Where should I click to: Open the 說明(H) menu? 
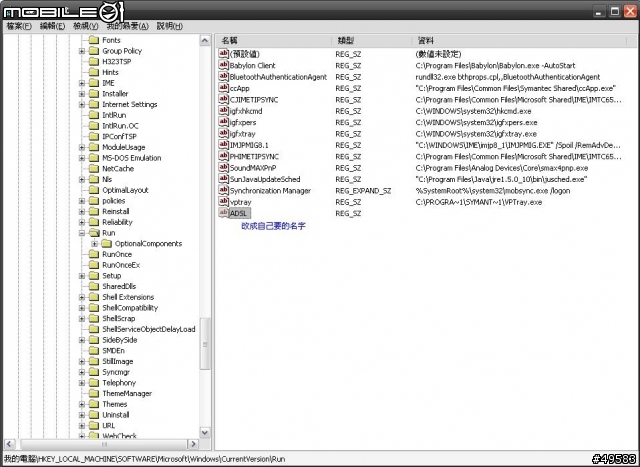170,26
